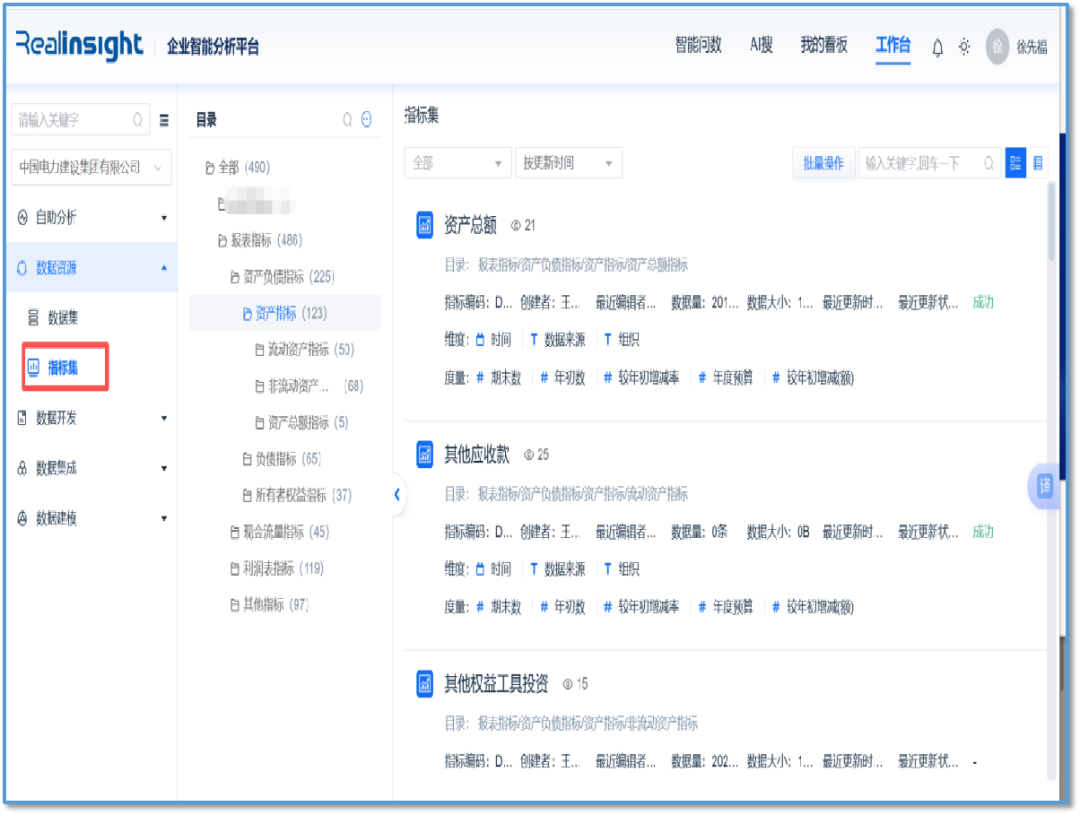This screenshot has width=1080, height=815.
Task: Open the directory more-options circle icon
Action: coord(366,120)
